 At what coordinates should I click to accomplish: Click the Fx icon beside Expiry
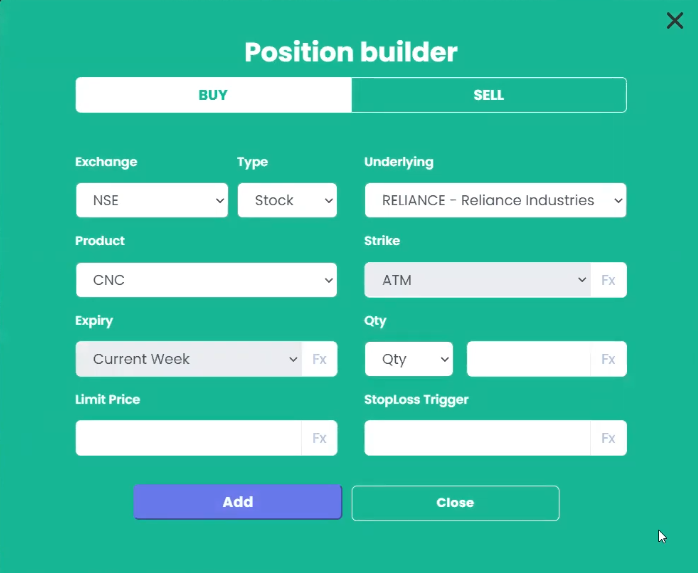319,359
